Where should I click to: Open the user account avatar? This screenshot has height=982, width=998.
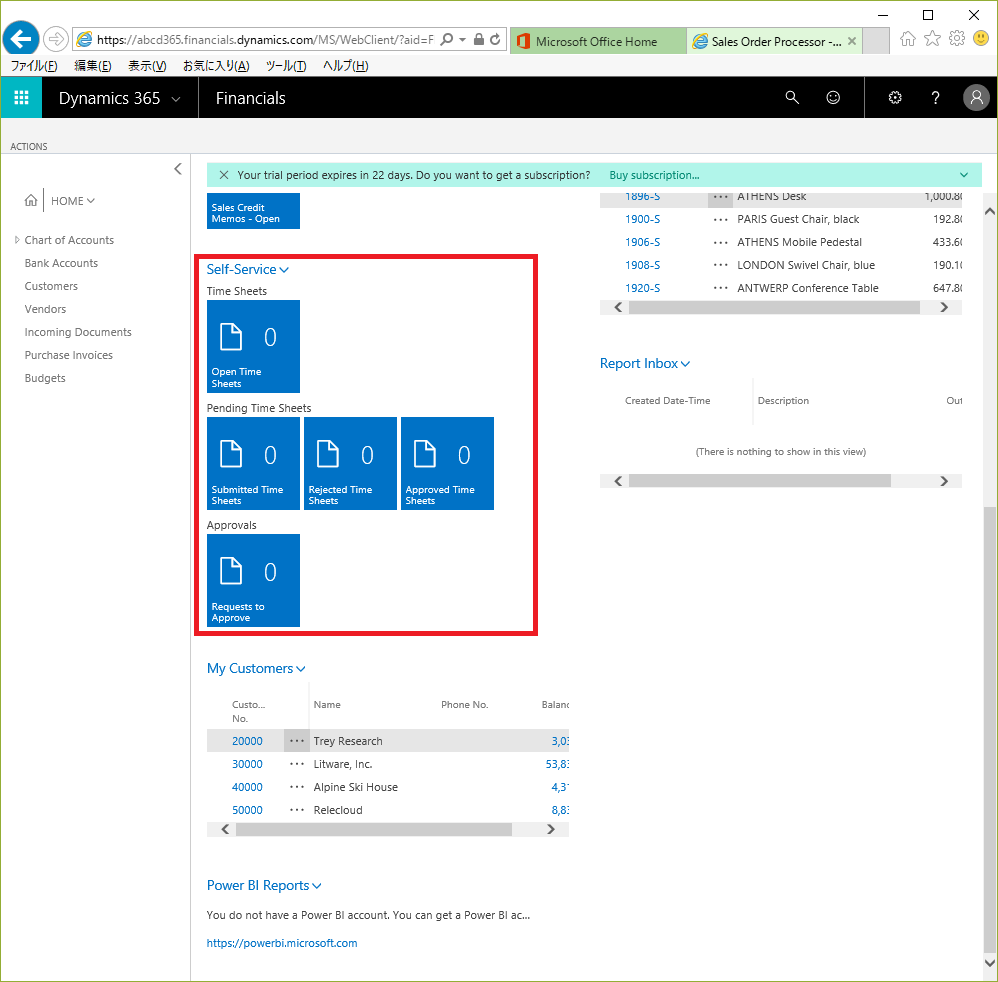coord(976,97)
